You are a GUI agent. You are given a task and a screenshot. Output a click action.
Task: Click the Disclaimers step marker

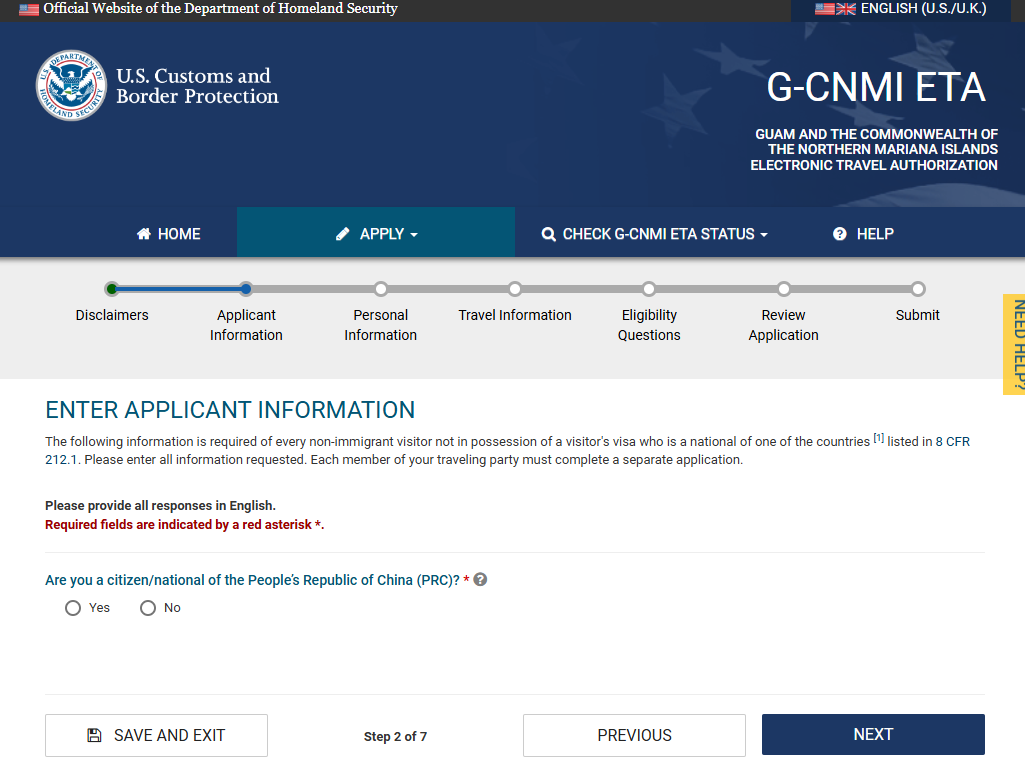[112, 289]
